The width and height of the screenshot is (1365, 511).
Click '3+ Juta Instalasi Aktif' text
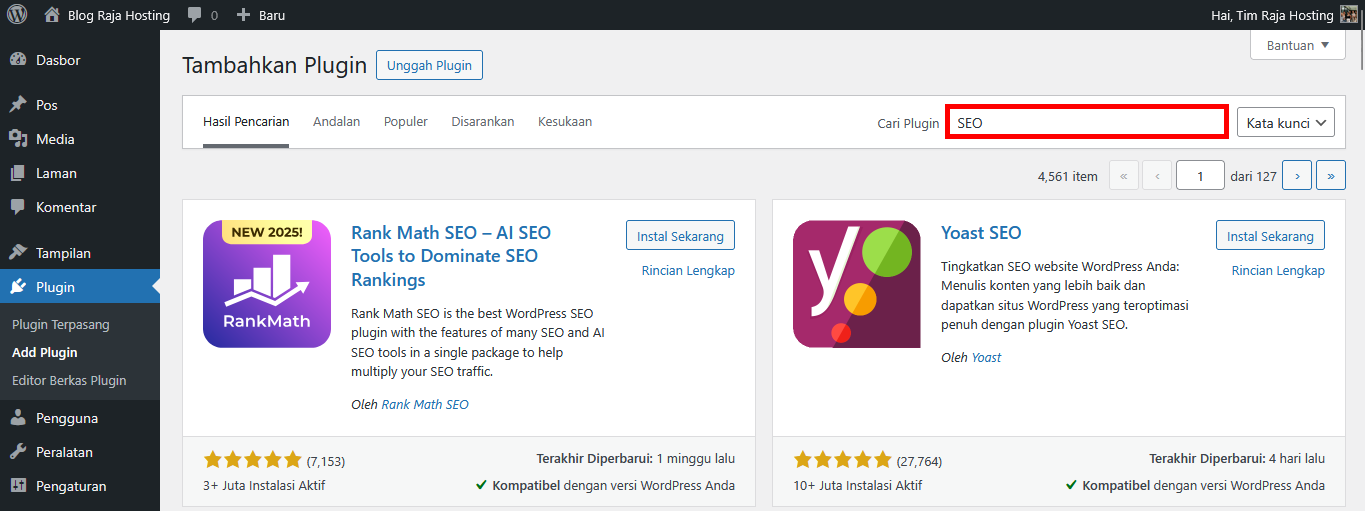coord(264,486)
